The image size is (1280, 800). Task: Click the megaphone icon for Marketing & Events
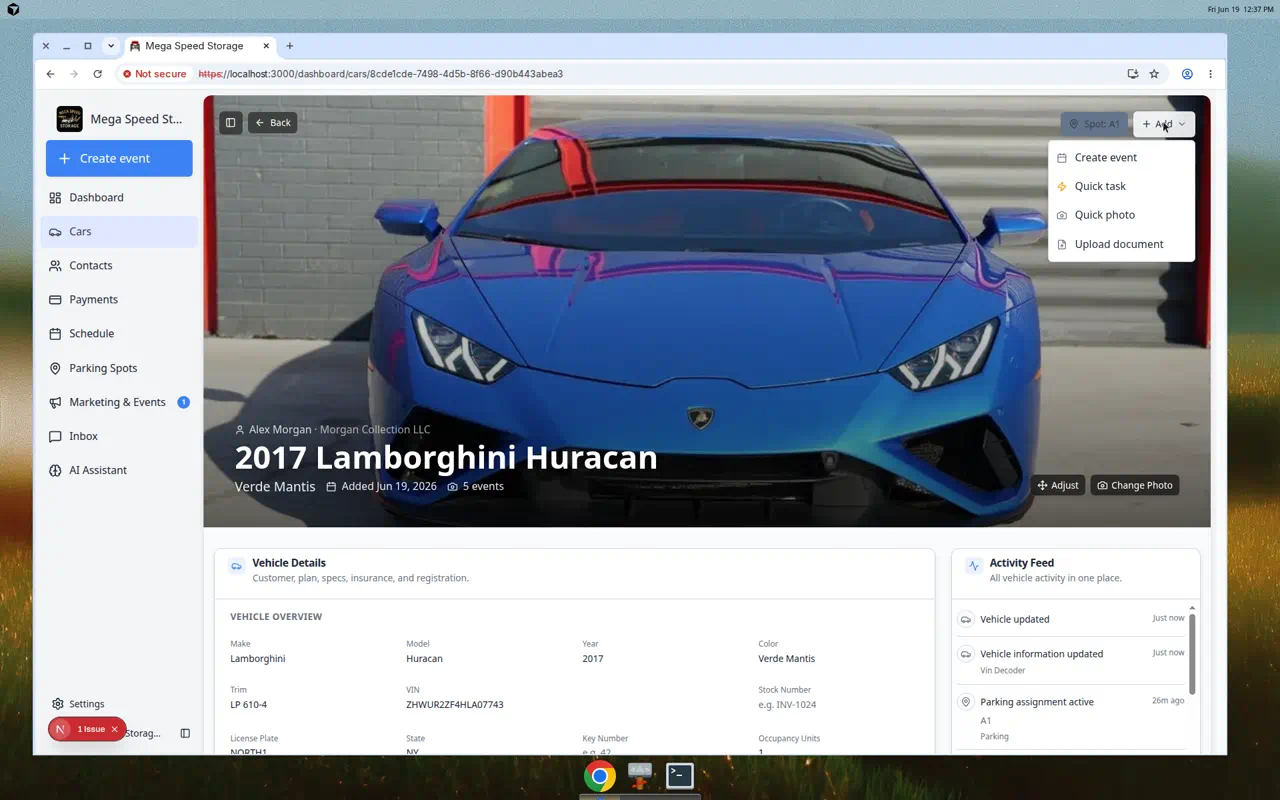(55, 402)
